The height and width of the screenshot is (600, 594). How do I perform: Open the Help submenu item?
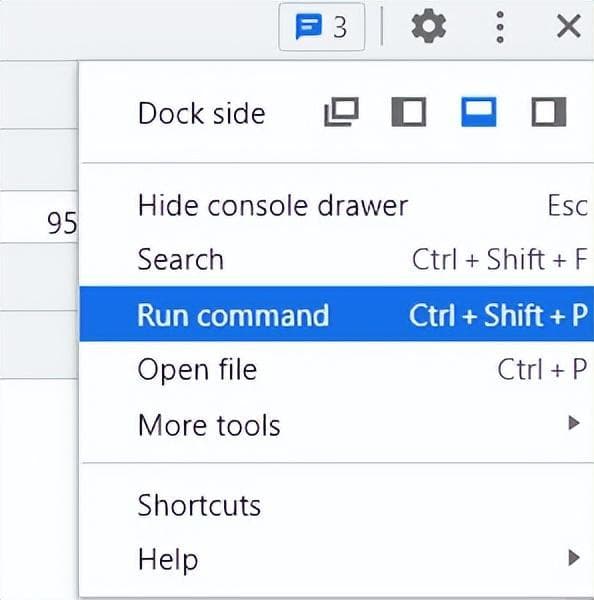point(337,559)
